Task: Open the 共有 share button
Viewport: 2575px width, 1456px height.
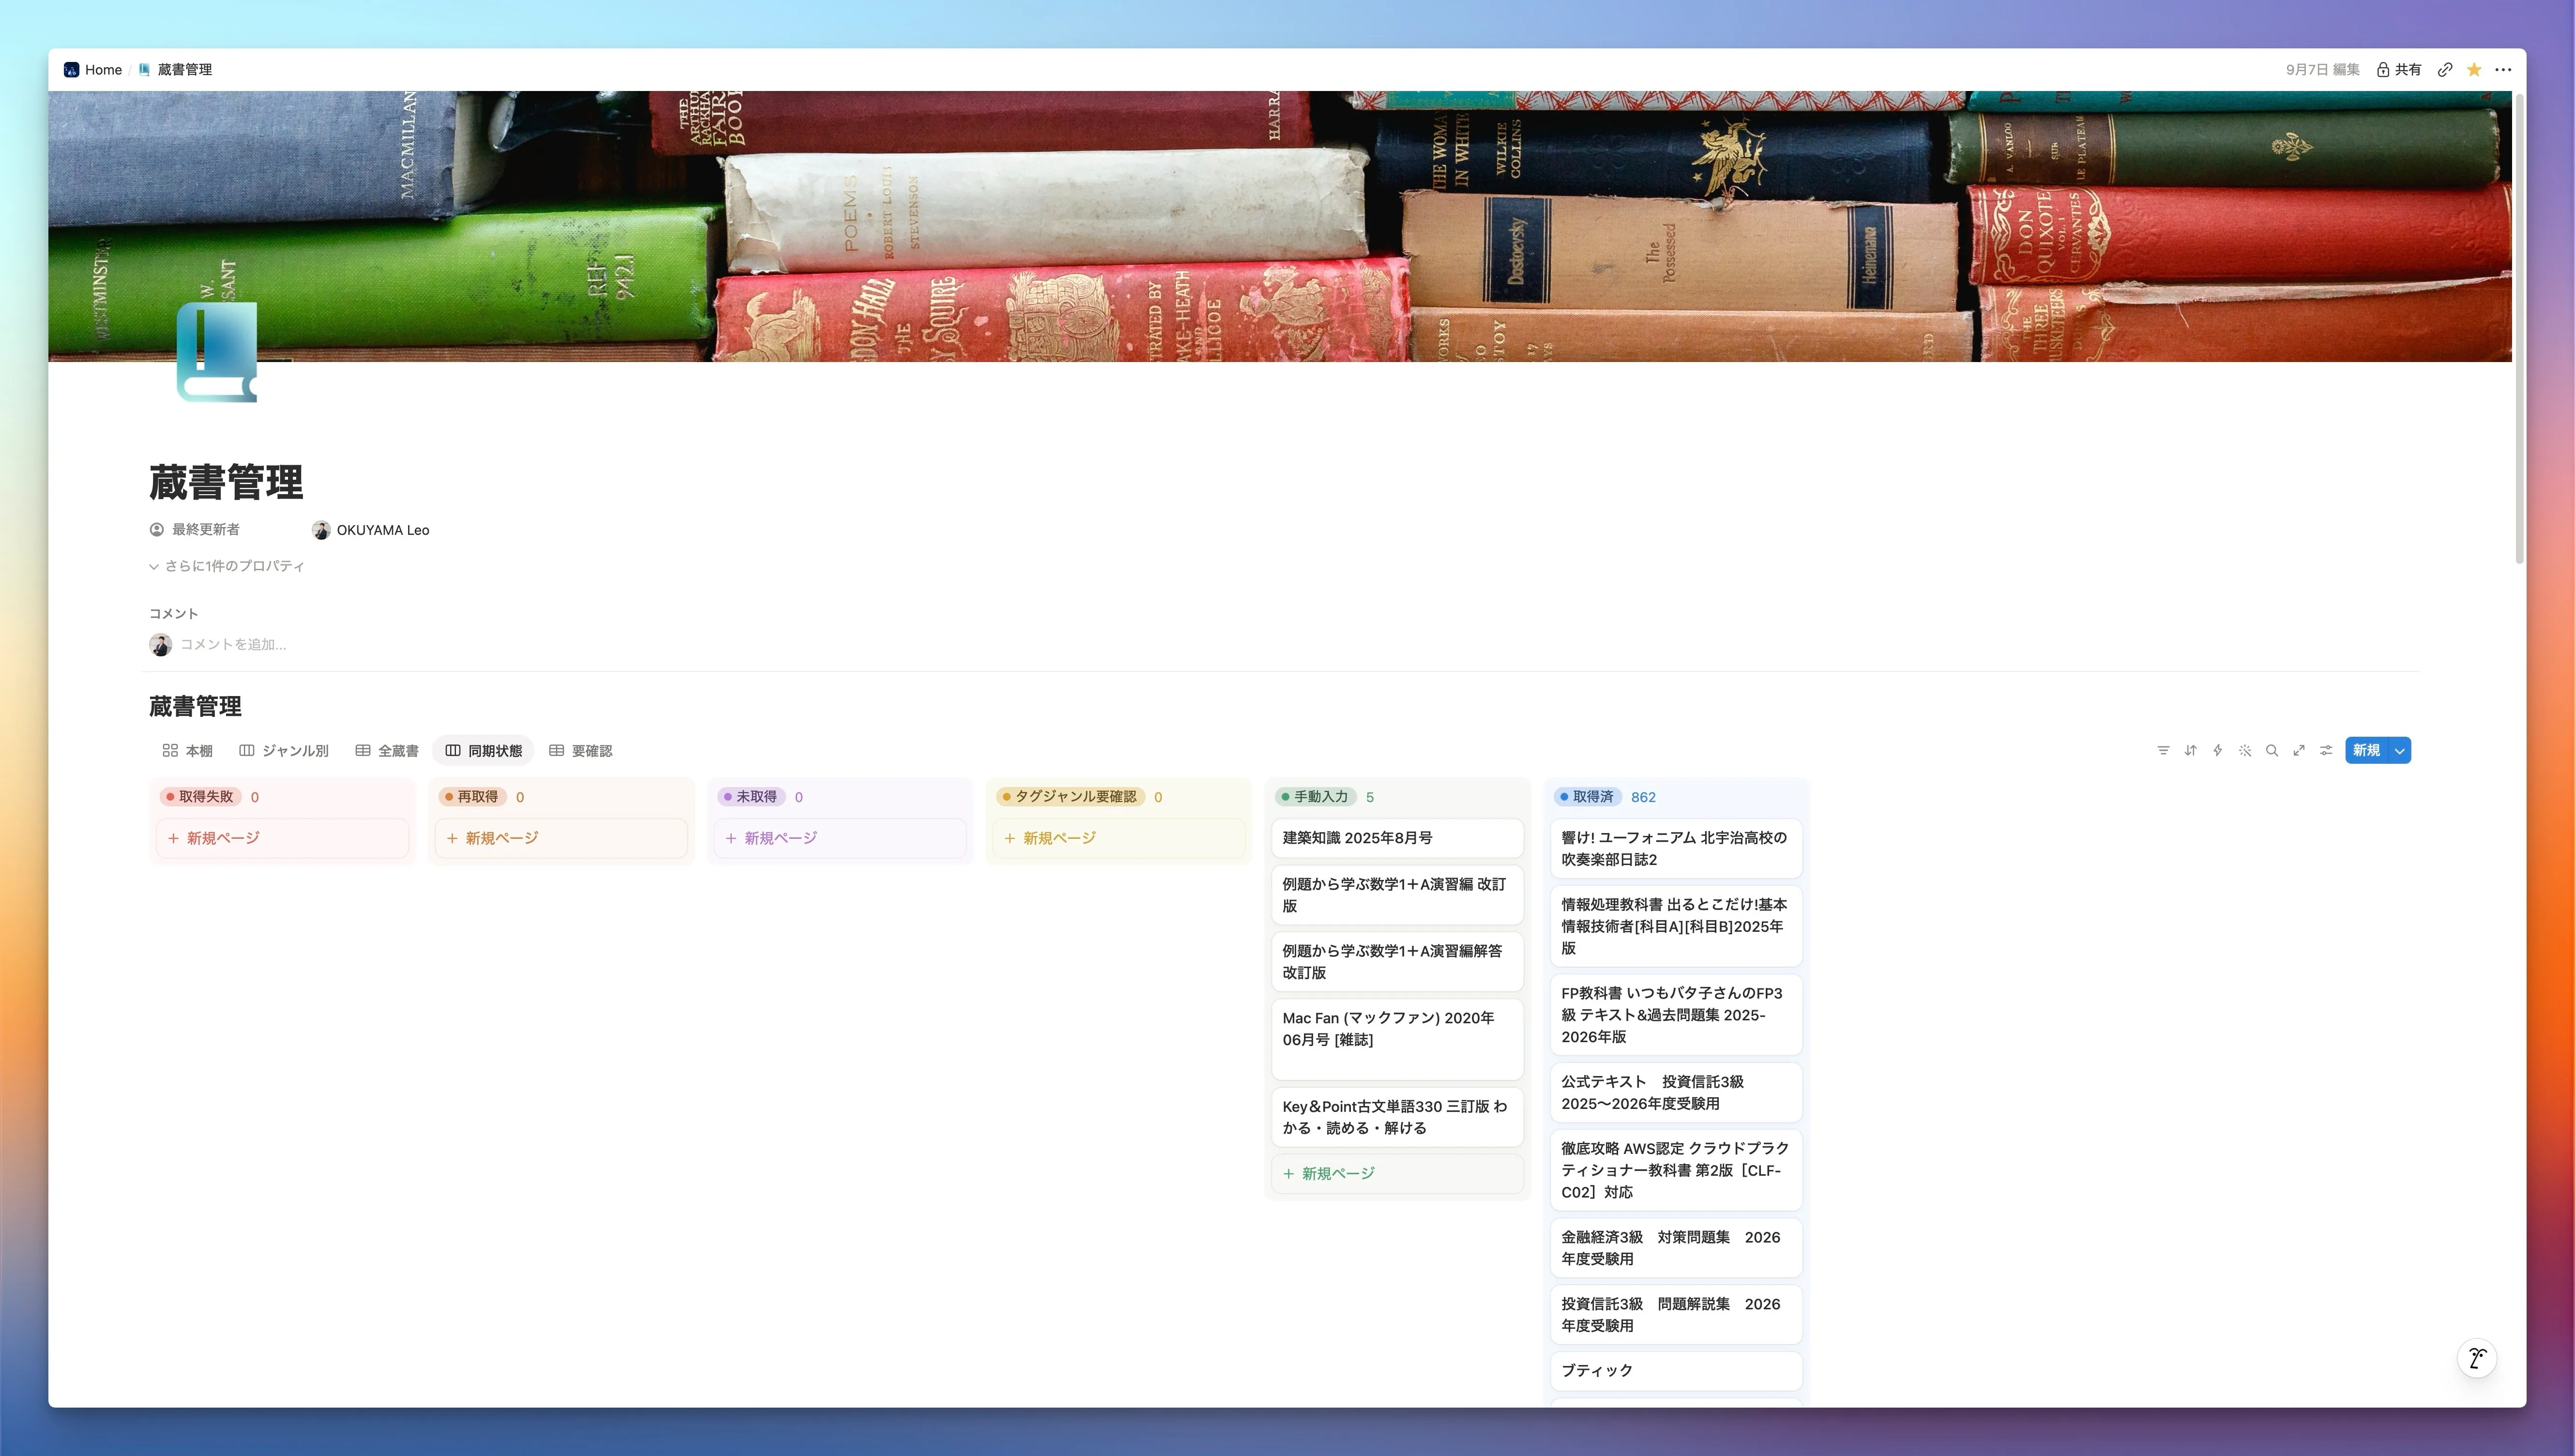Action: tap(2399, 69)
